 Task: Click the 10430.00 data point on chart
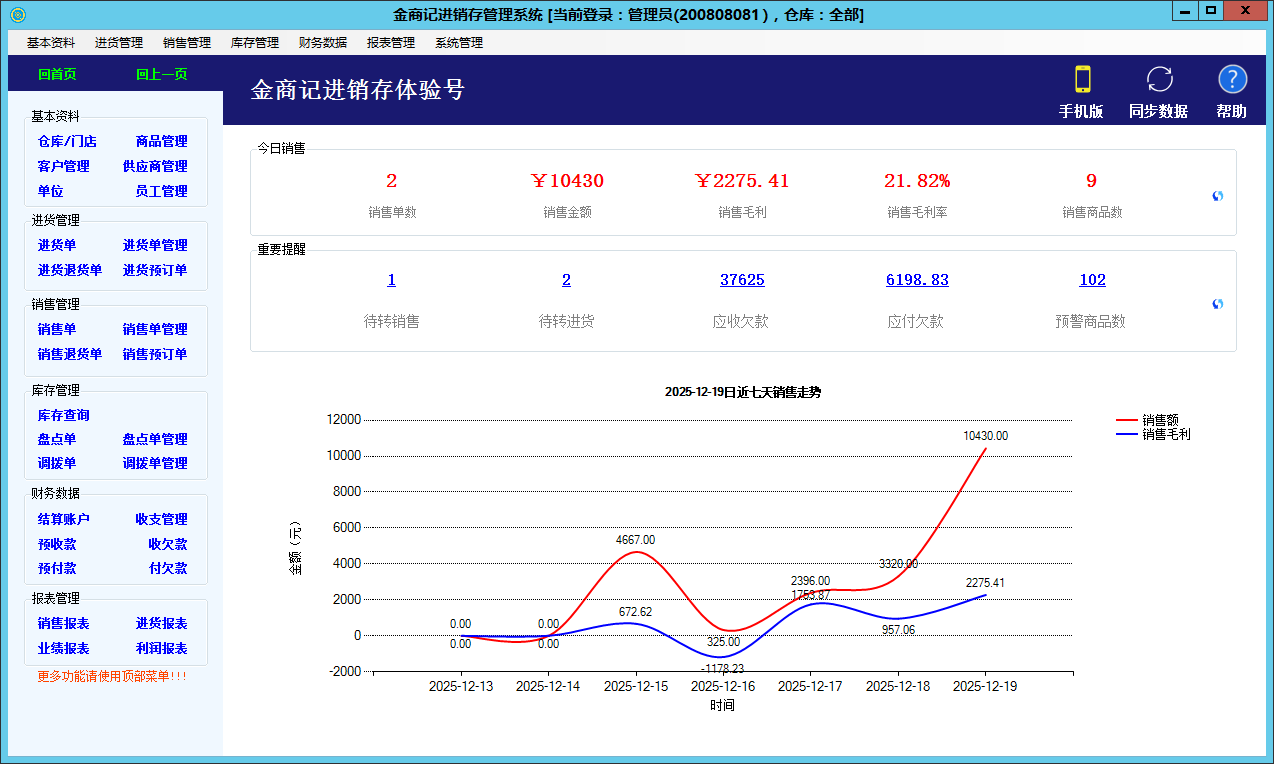pos(986,449)
